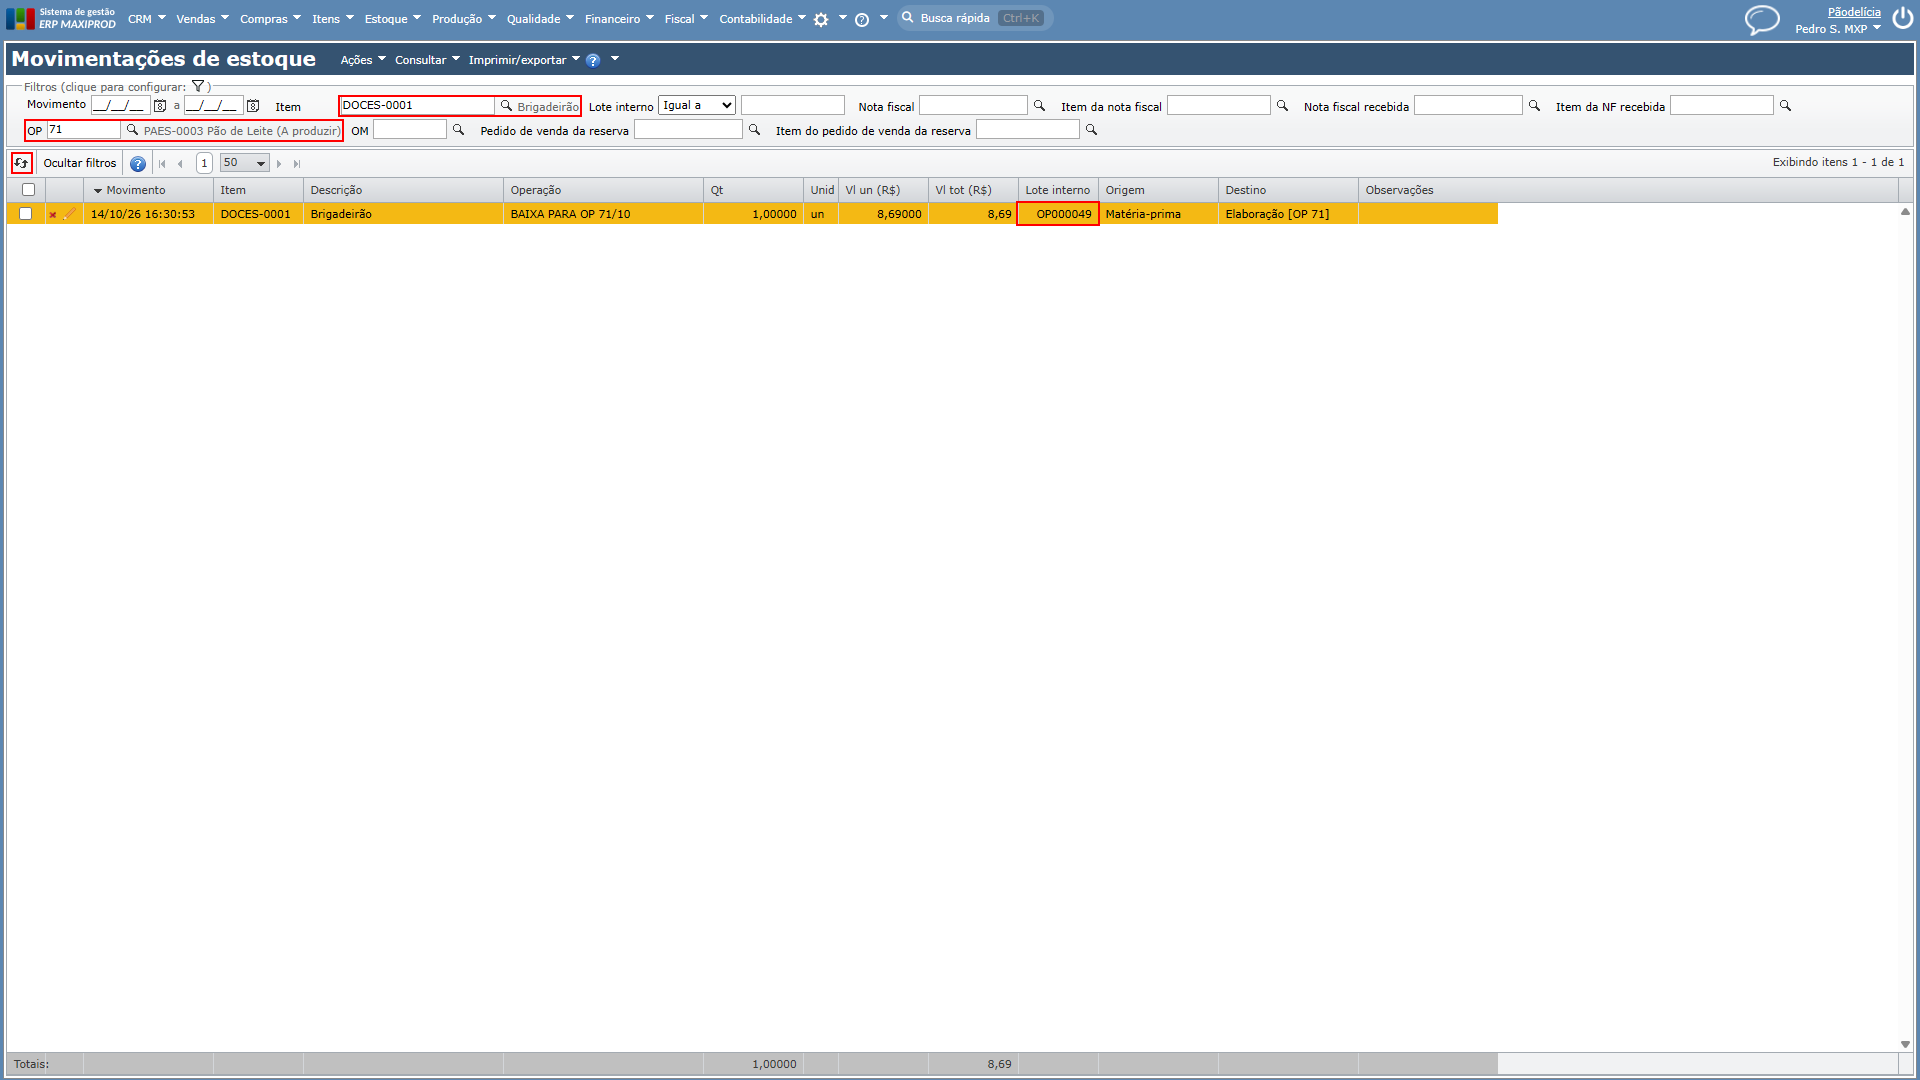Expand the Consultar dropdown
The image size is (1920, 1080).
point(427,60)
